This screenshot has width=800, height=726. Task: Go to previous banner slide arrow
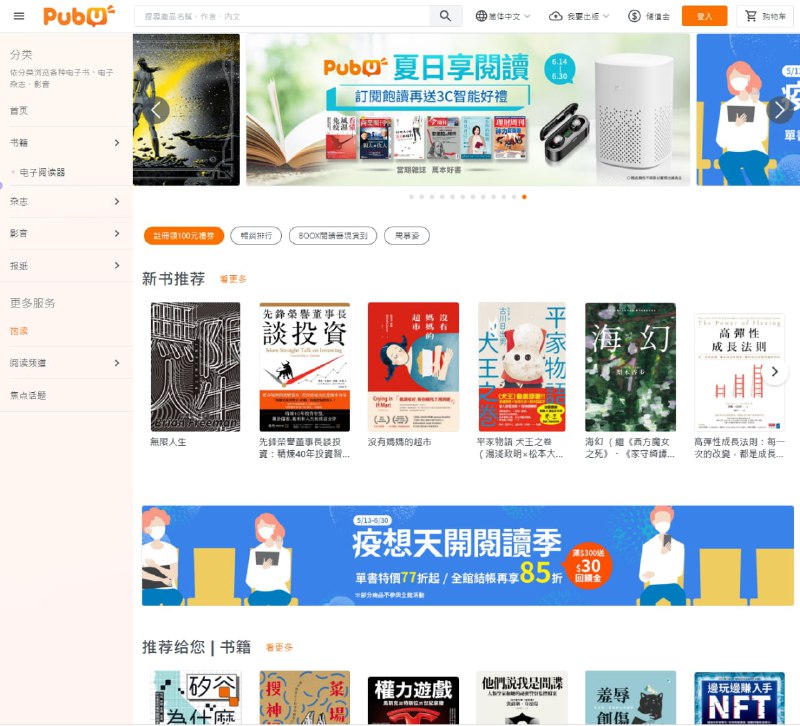158,110
